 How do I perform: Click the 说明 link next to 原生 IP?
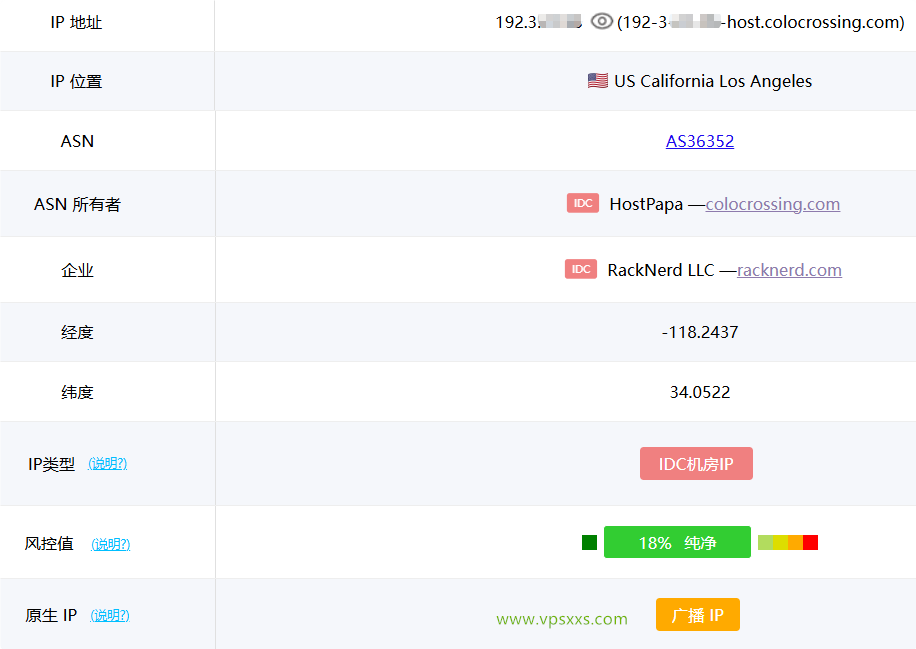110,615
